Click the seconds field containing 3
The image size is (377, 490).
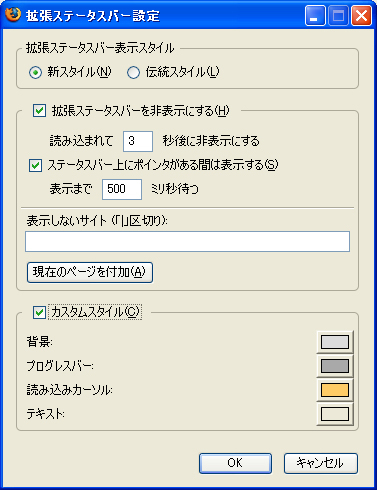coord(138,141)
